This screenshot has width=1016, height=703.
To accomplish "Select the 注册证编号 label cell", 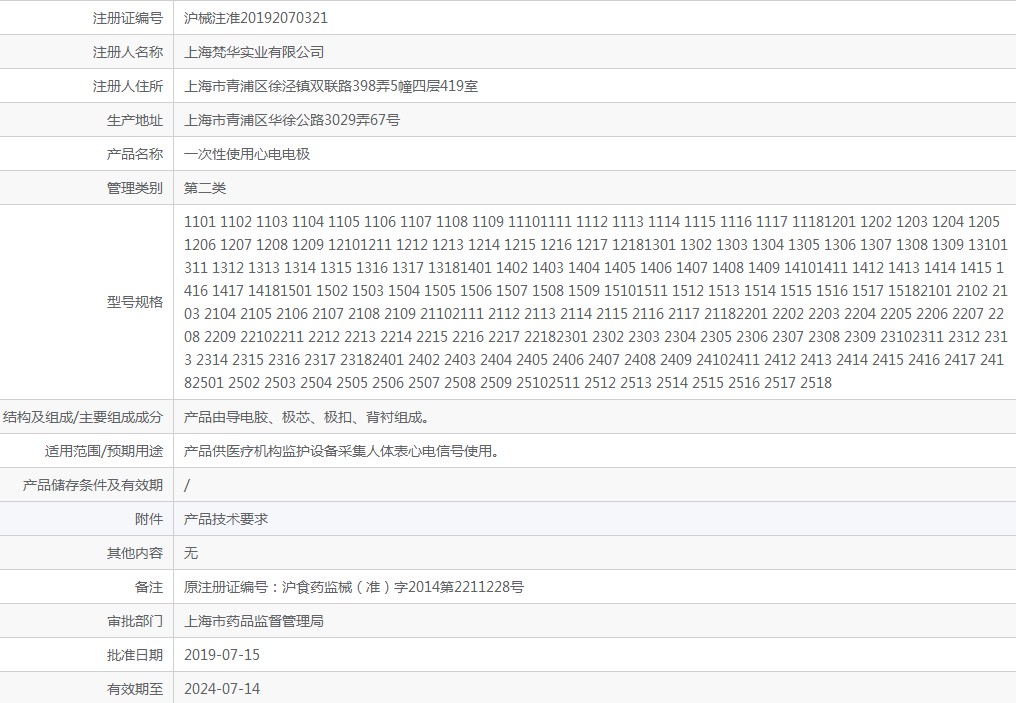I will [x=128, y=18].
